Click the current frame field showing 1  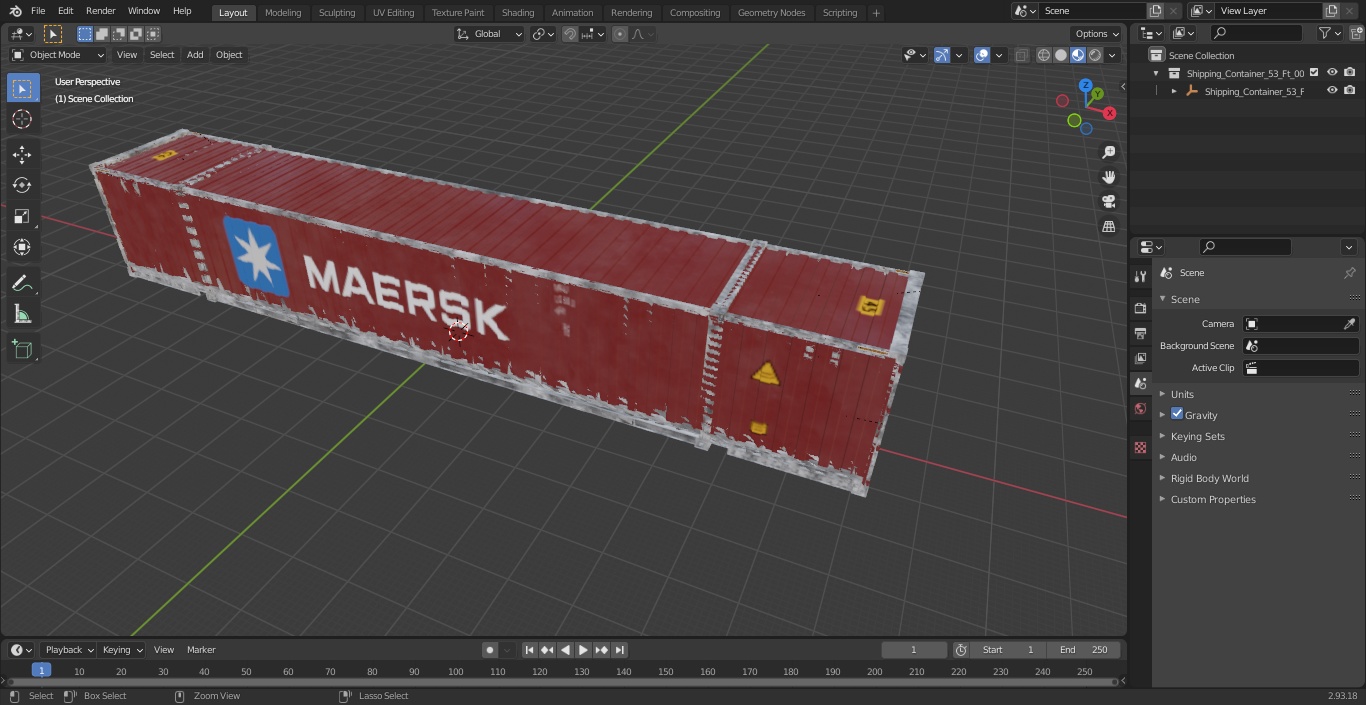pyautogui.click(x=914, y=650)
